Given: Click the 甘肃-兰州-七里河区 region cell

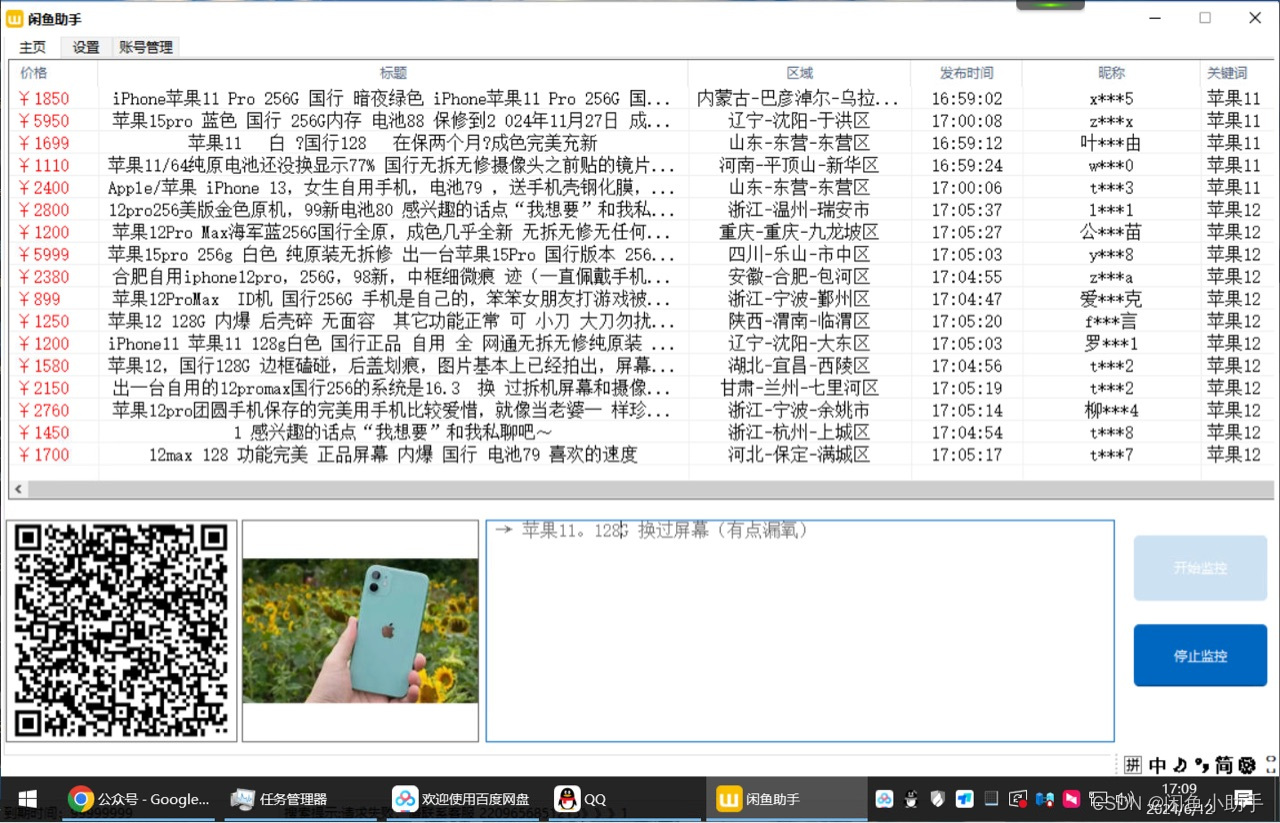Looking at the screenshot, I should (x=799, y=388).
